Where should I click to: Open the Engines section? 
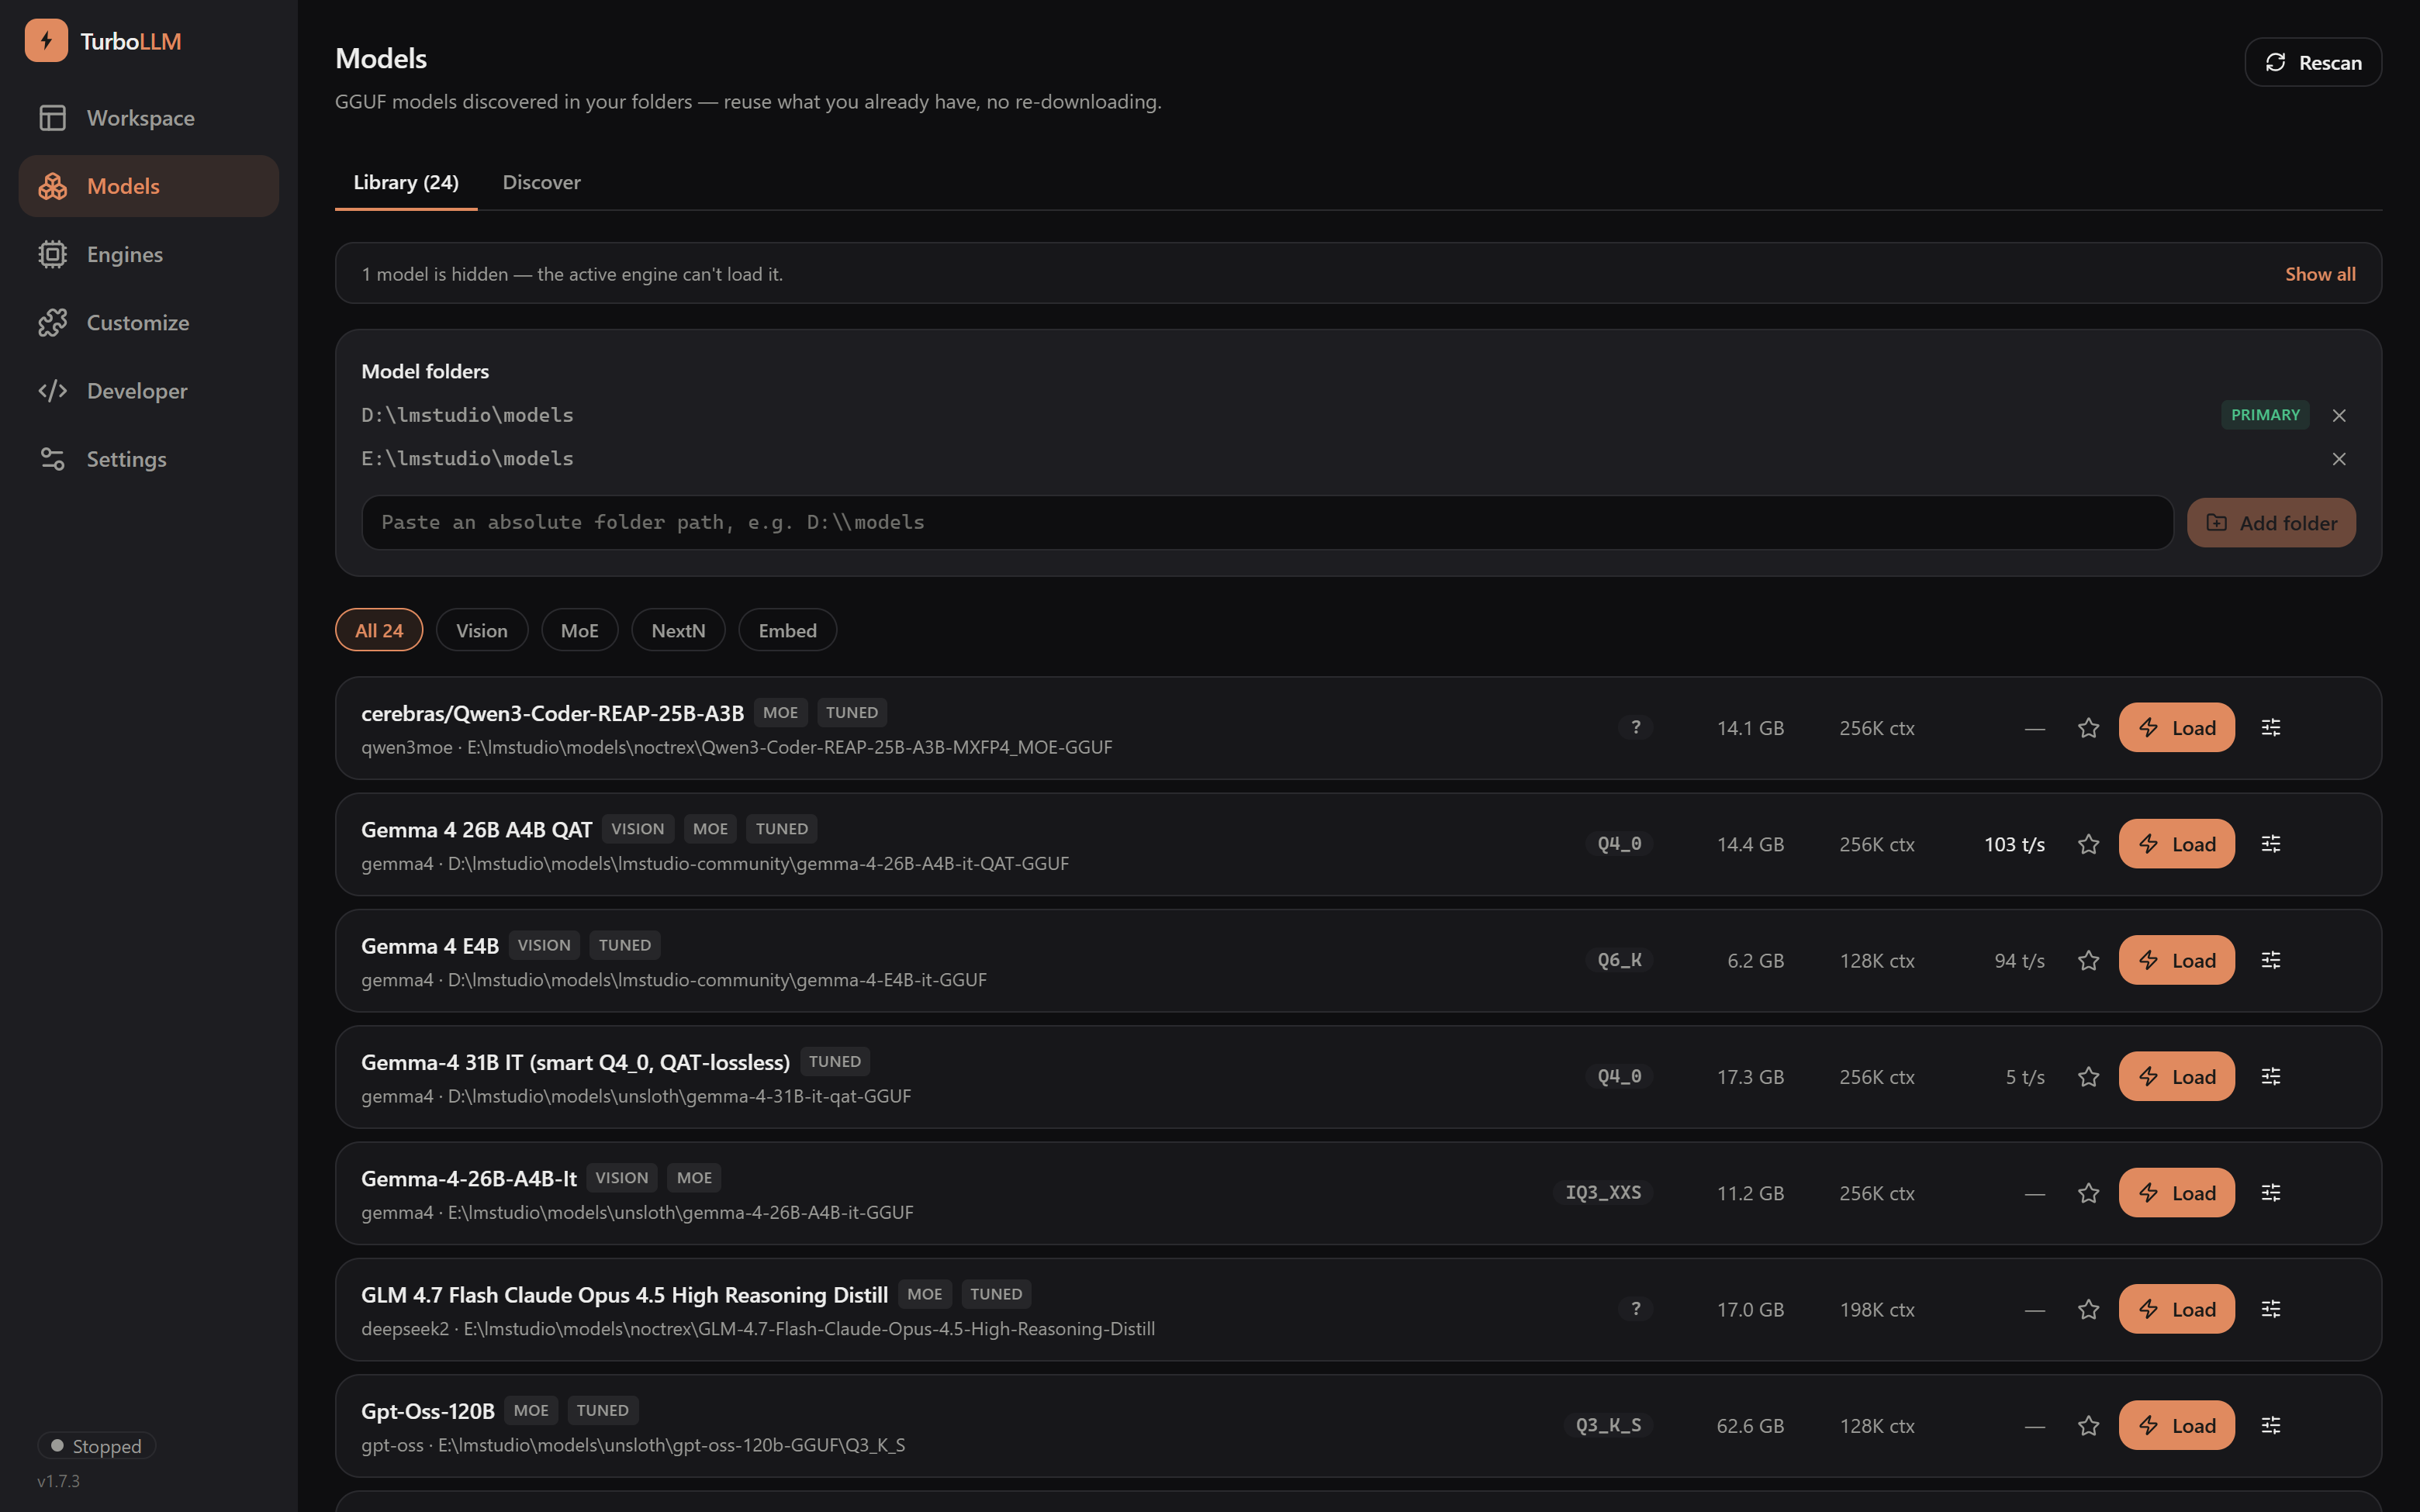tap(148, 254)
